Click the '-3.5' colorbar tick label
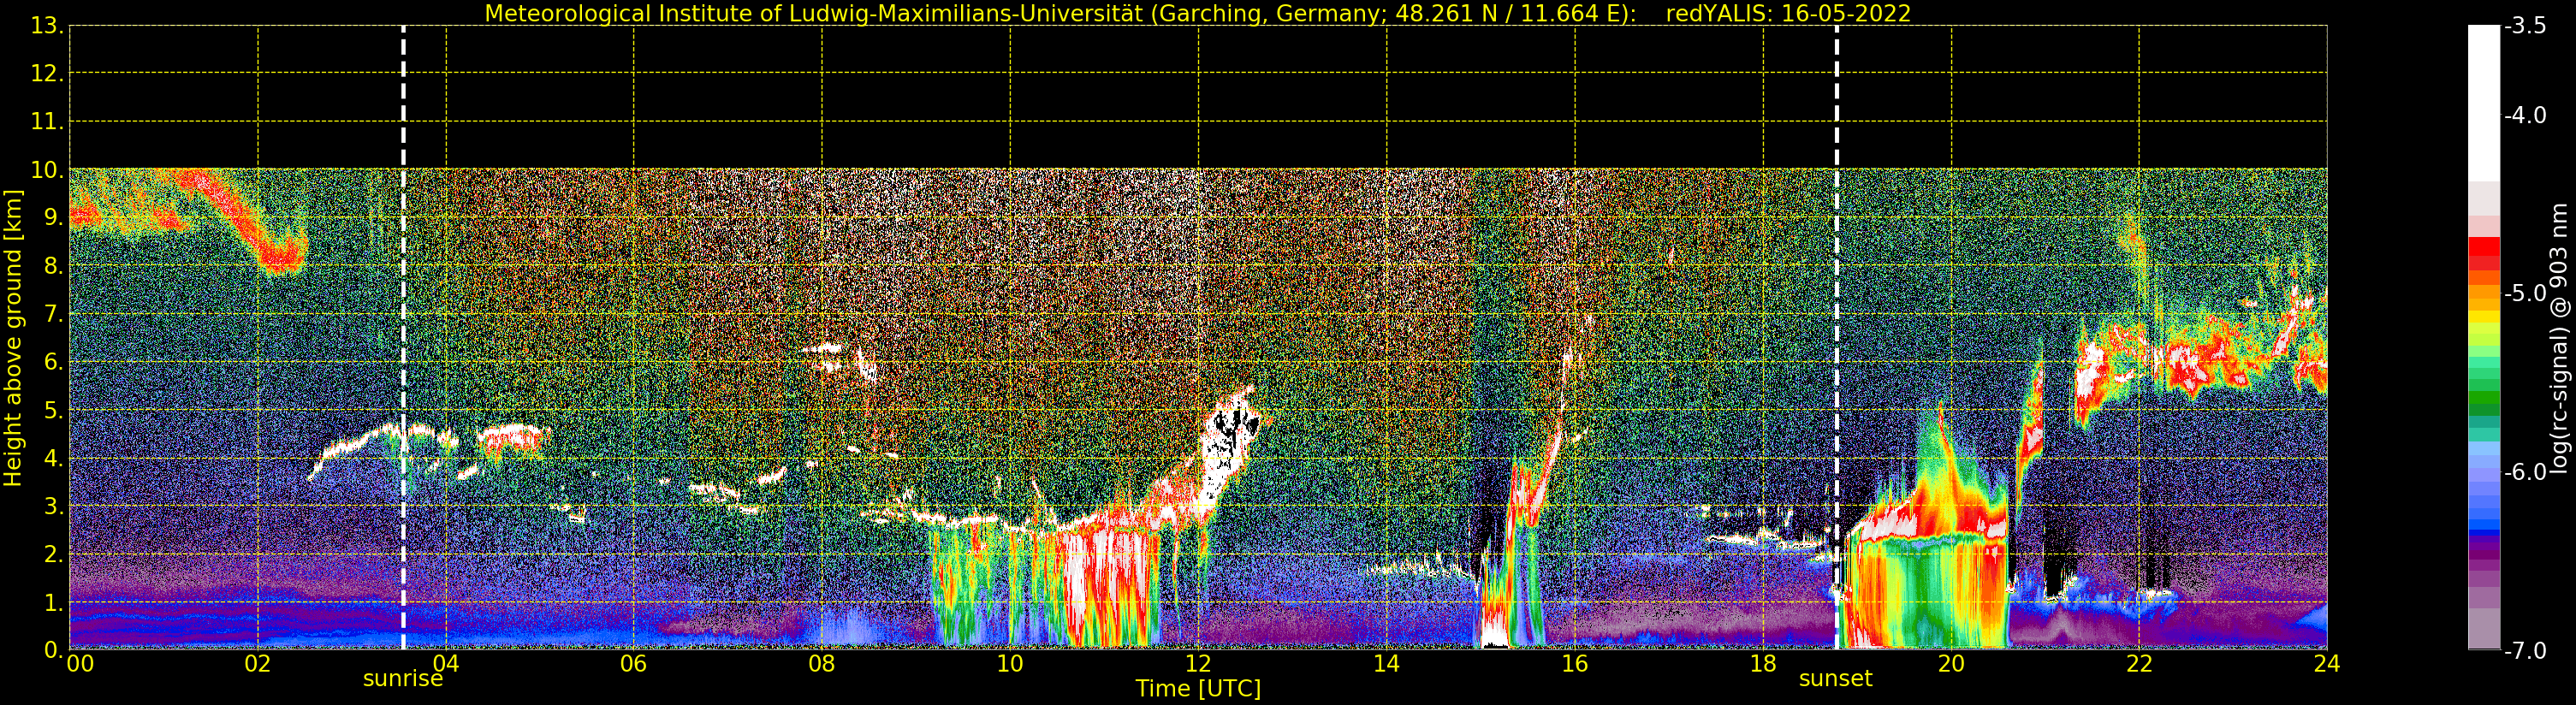Screen dimensions: 2576x705 (x=2525, y=26)
